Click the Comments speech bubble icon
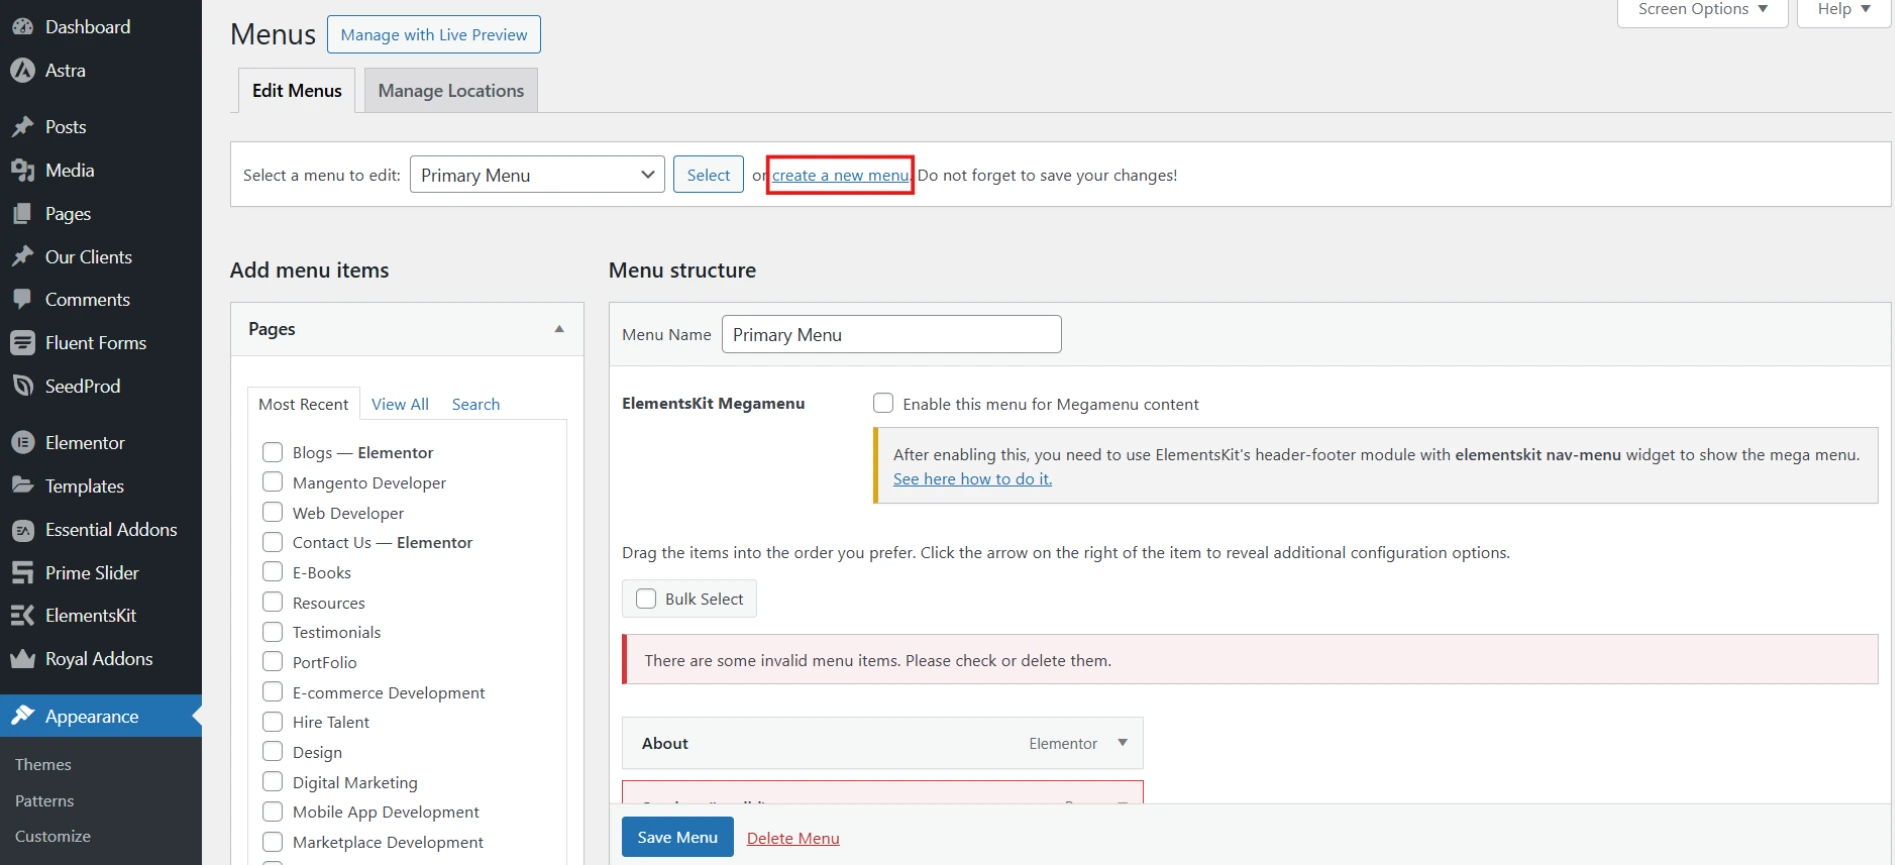The width and height of the screenshot is (1895, 865). (22, 300)
